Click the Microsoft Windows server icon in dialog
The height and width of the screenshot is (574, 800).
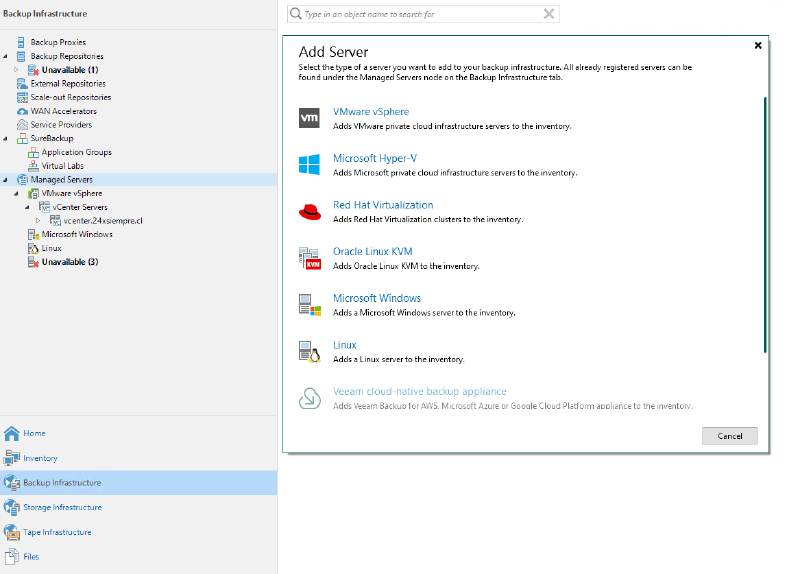point(310,305)
